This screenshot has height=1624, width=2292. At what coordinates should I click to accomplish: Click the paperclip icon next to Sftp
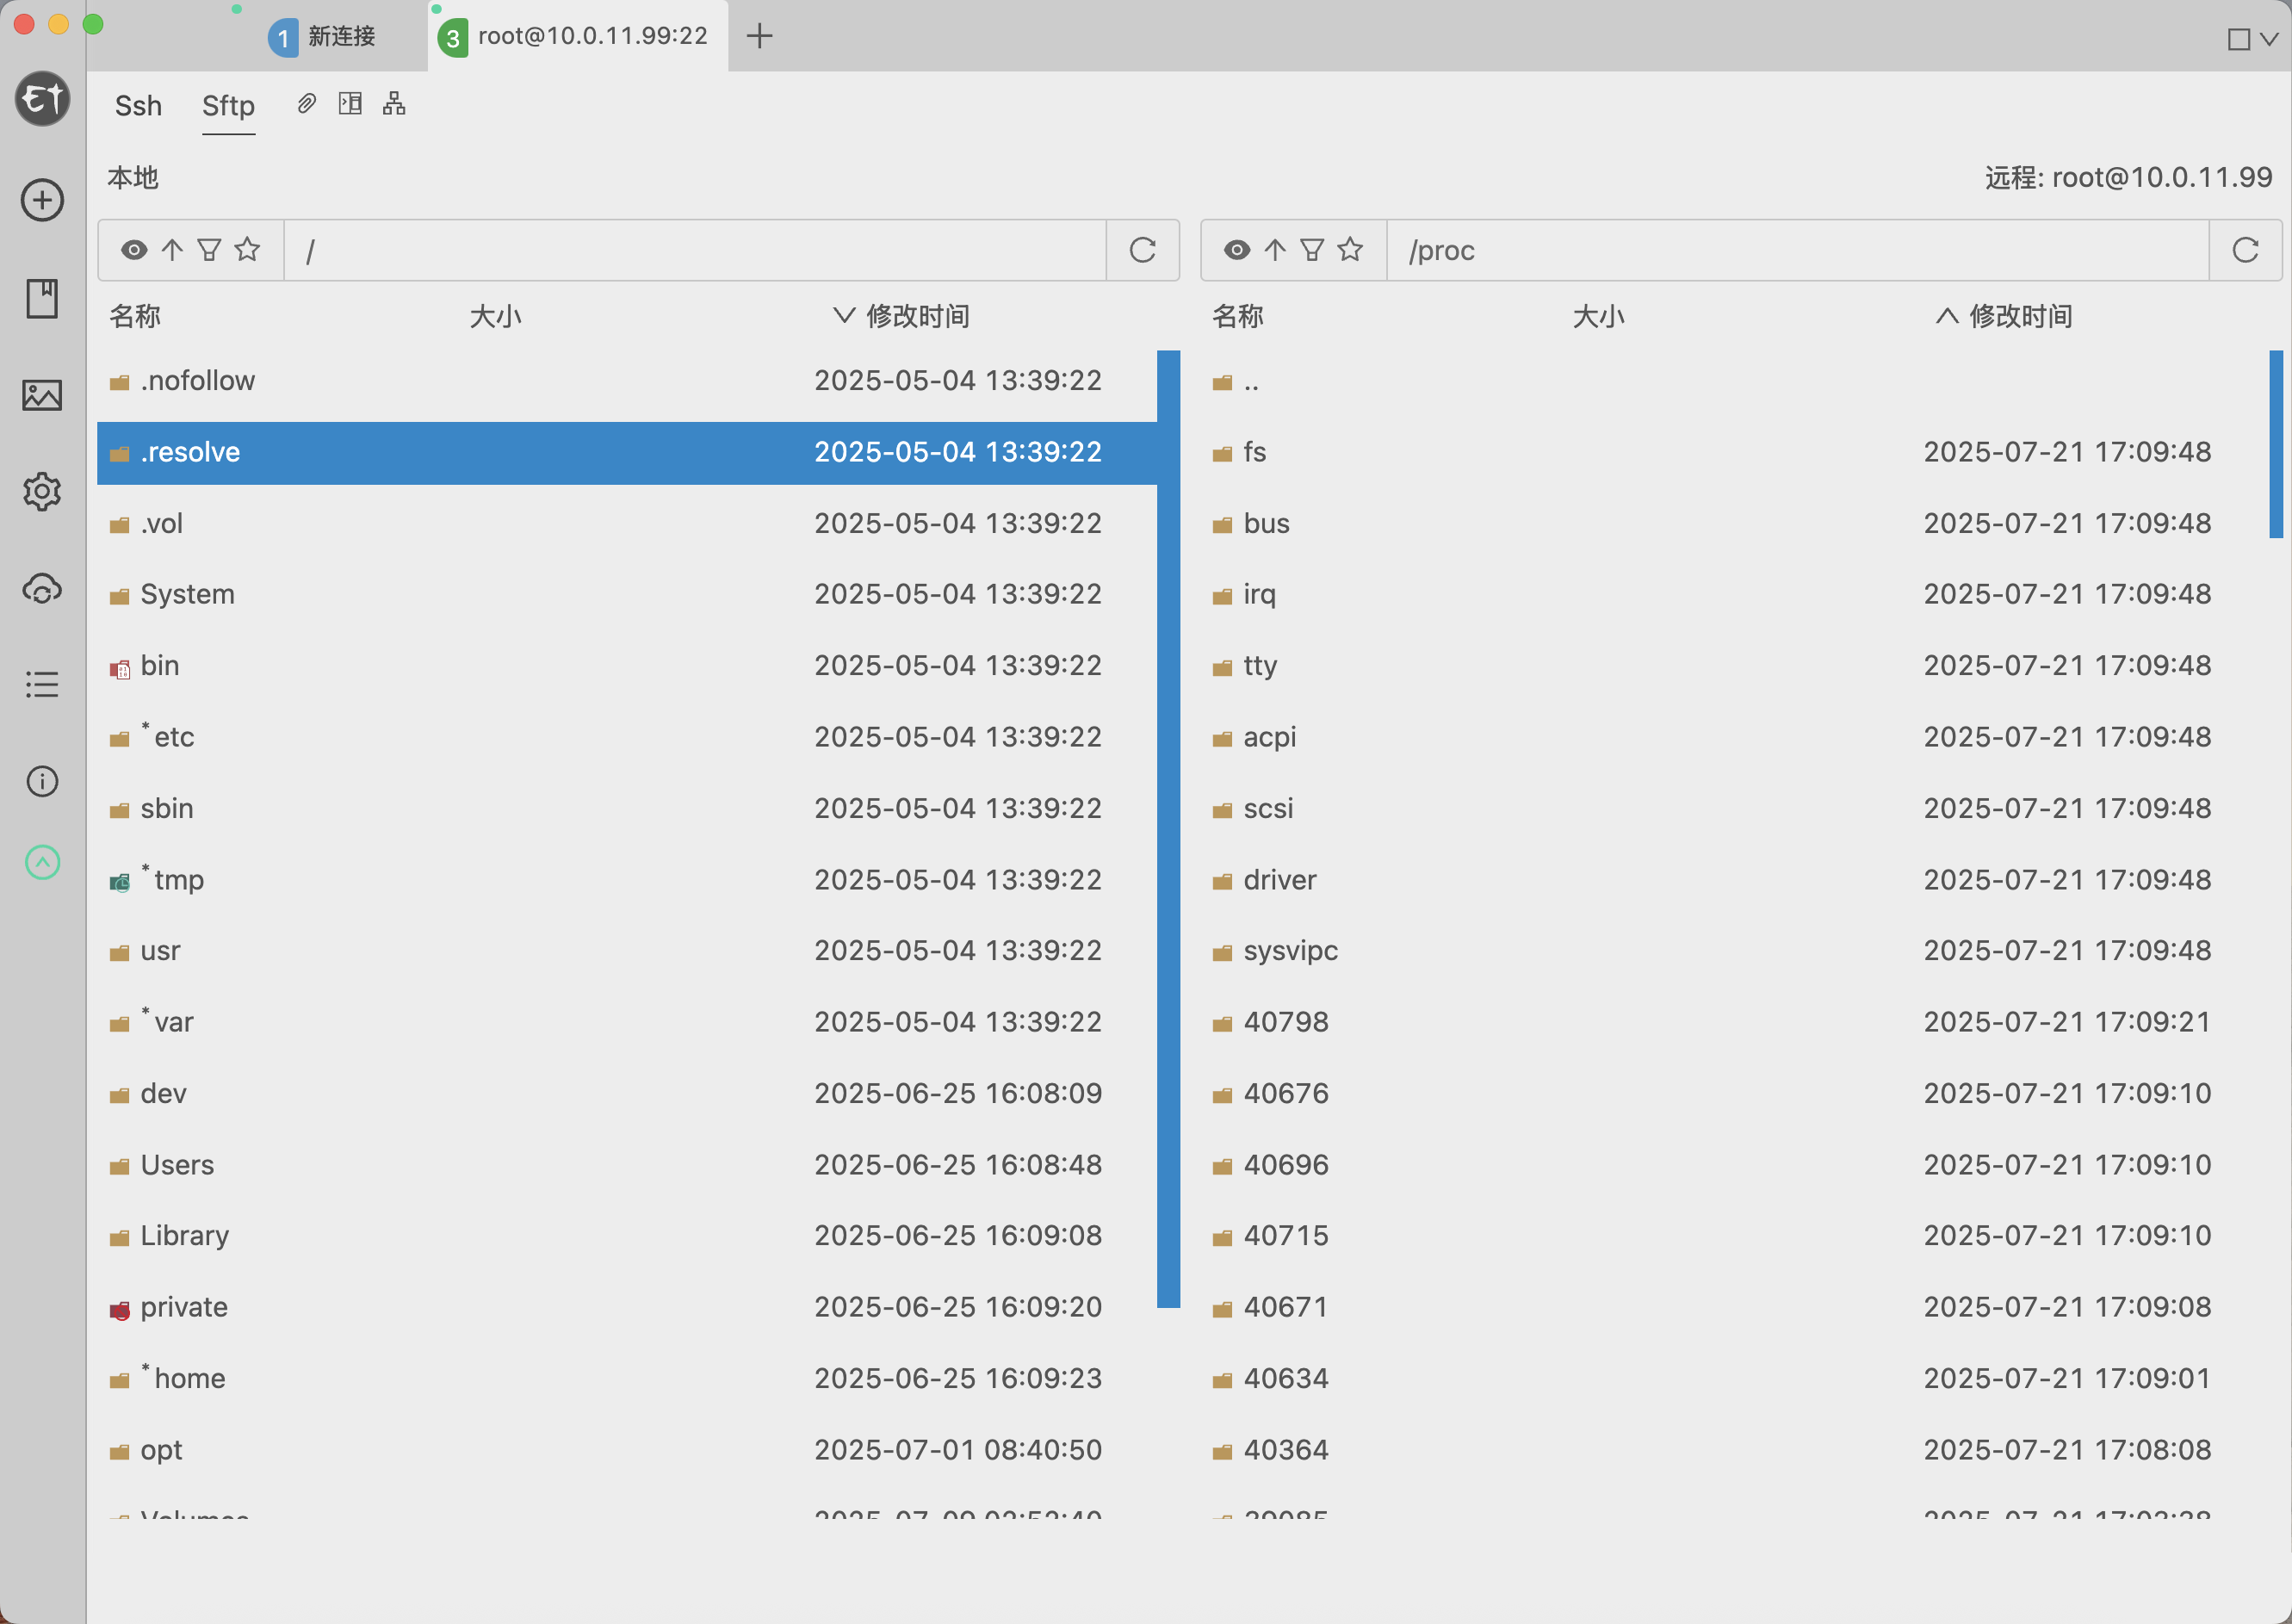307,103
